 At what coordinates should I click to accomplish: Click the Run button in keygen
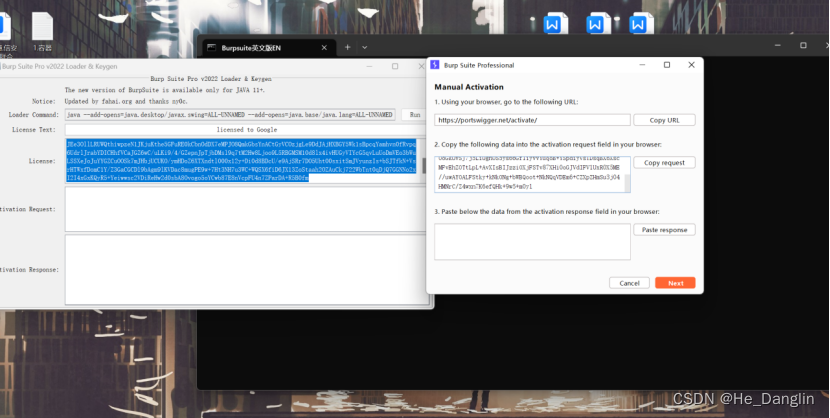click(414, 114)
